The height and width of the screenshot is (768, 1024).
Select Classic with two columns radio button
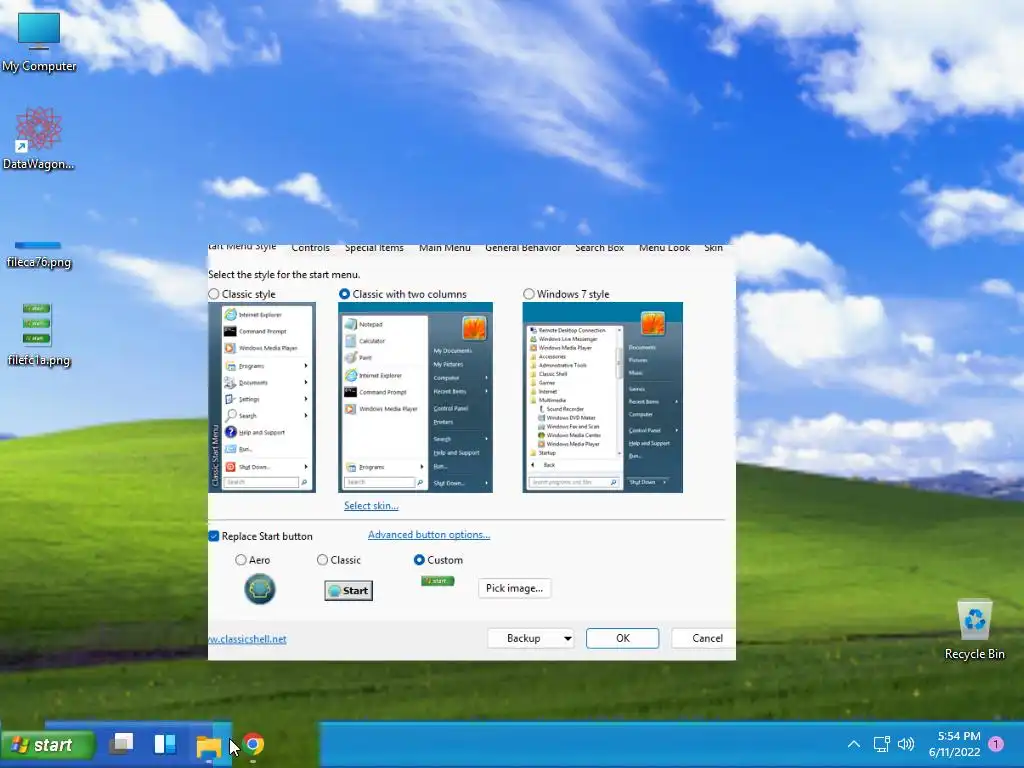(344, 295)
